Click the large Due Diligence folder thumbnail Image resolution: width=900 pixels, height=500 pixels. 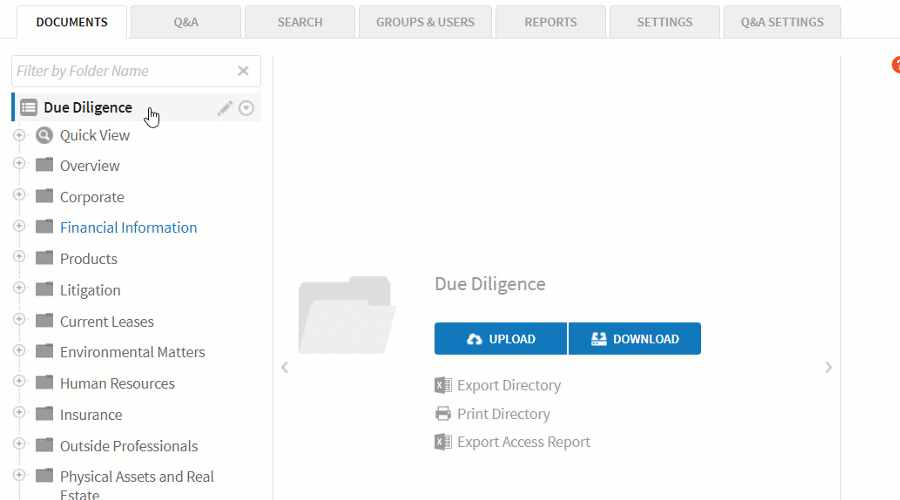click(345, 314)
